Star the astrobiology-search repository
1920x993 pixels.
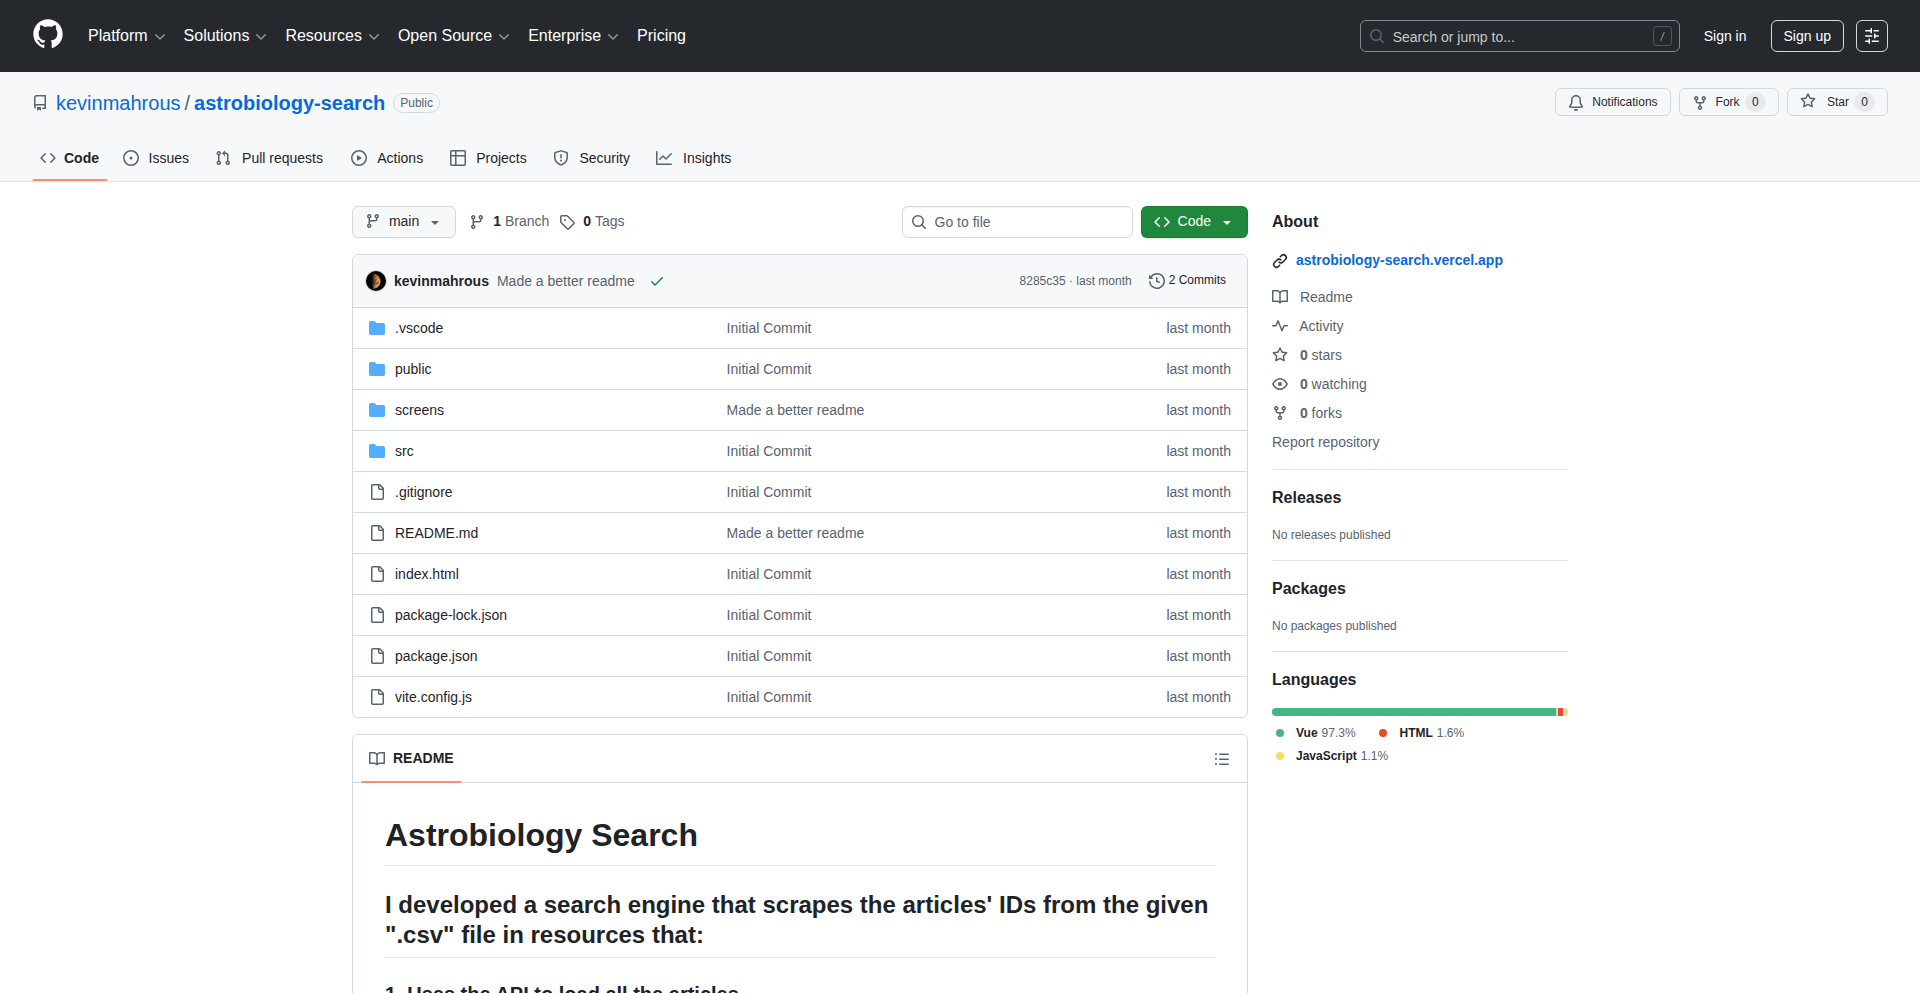(x=1836, y=101)
